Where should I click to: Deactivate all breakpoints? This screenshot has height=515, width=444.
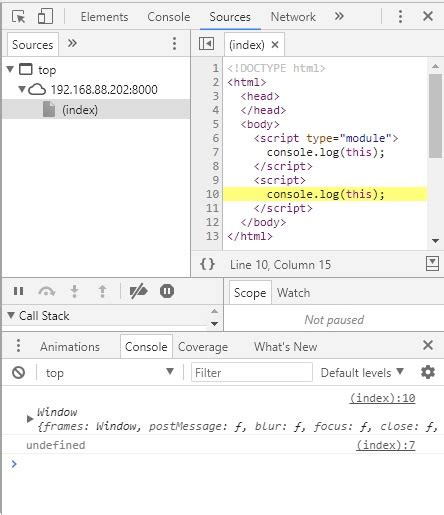(138, 291)
